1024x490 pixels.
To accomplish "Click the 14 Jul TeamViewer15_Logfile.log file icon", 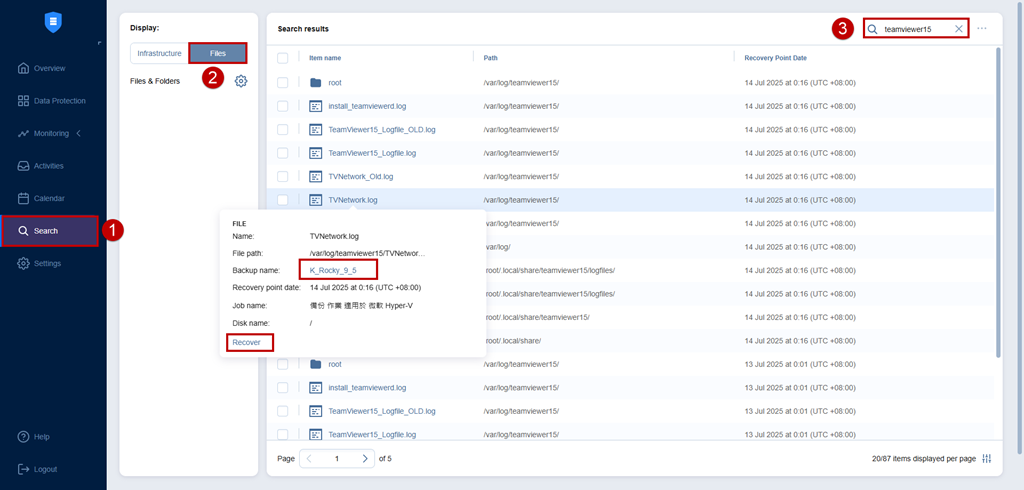I will pos(316,153).
